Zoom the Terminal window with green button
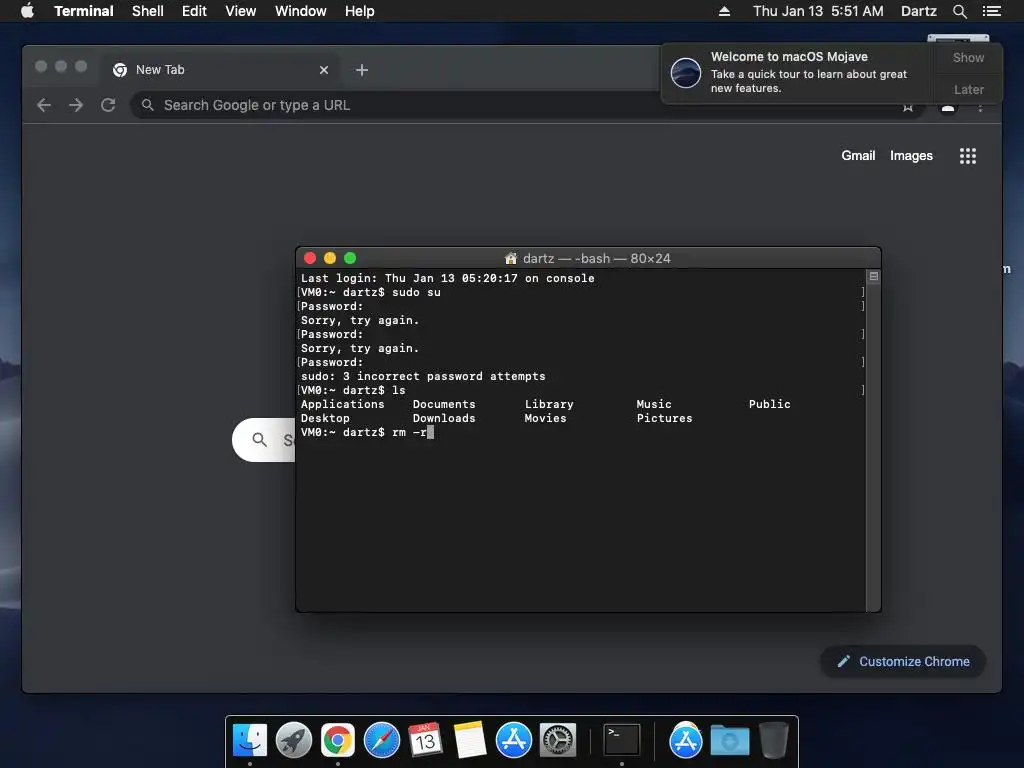 point(350,259)
